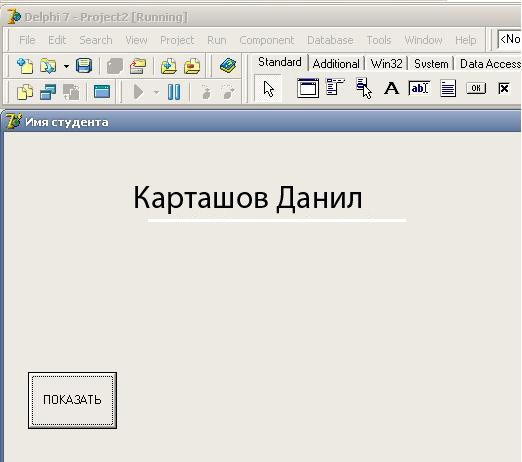
Task: Click the New Items toolbar icon
Action: [x=25, y=66]
